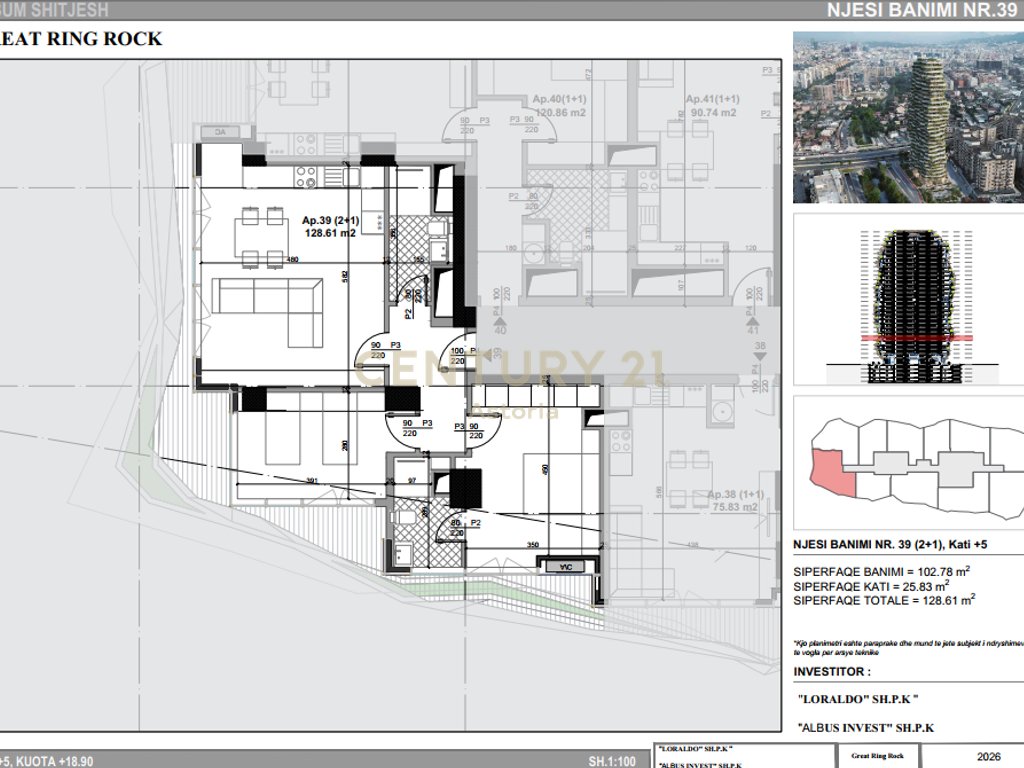Select "NJESI BANIMI NR. 39 (2+1), Kati +5" heading
The width and height of the screenshot is (1024, 768).
[890, 545]
